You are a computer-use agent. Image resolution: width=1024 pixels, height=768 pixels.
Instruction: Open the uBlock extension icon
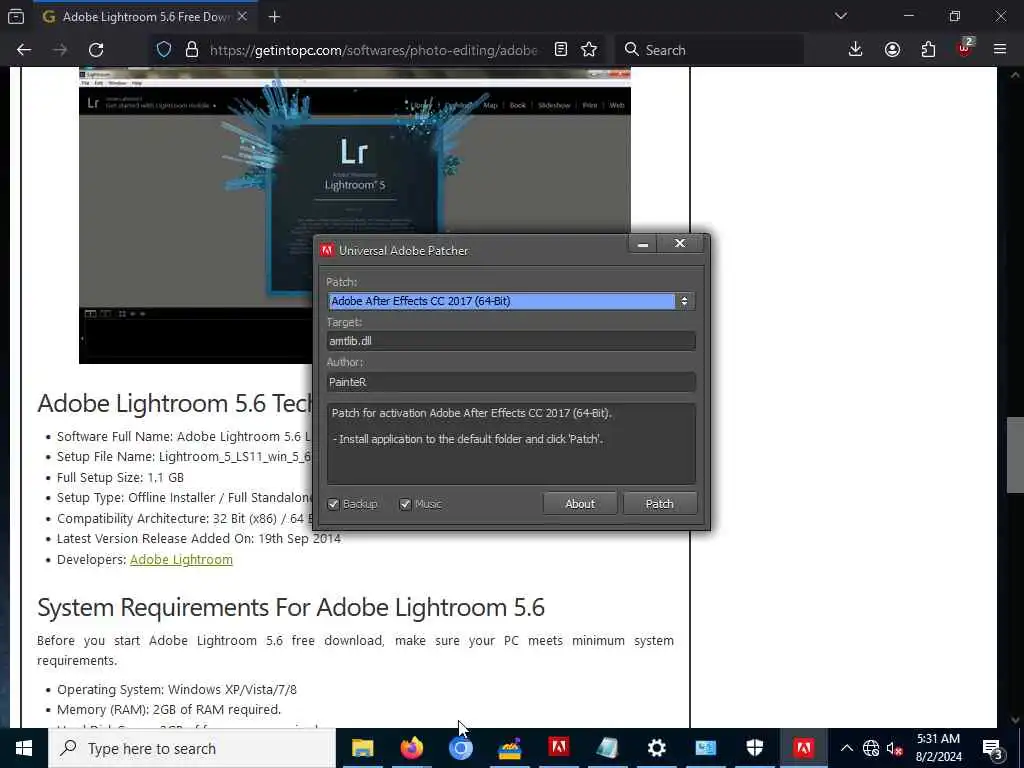tap(965, 48)
